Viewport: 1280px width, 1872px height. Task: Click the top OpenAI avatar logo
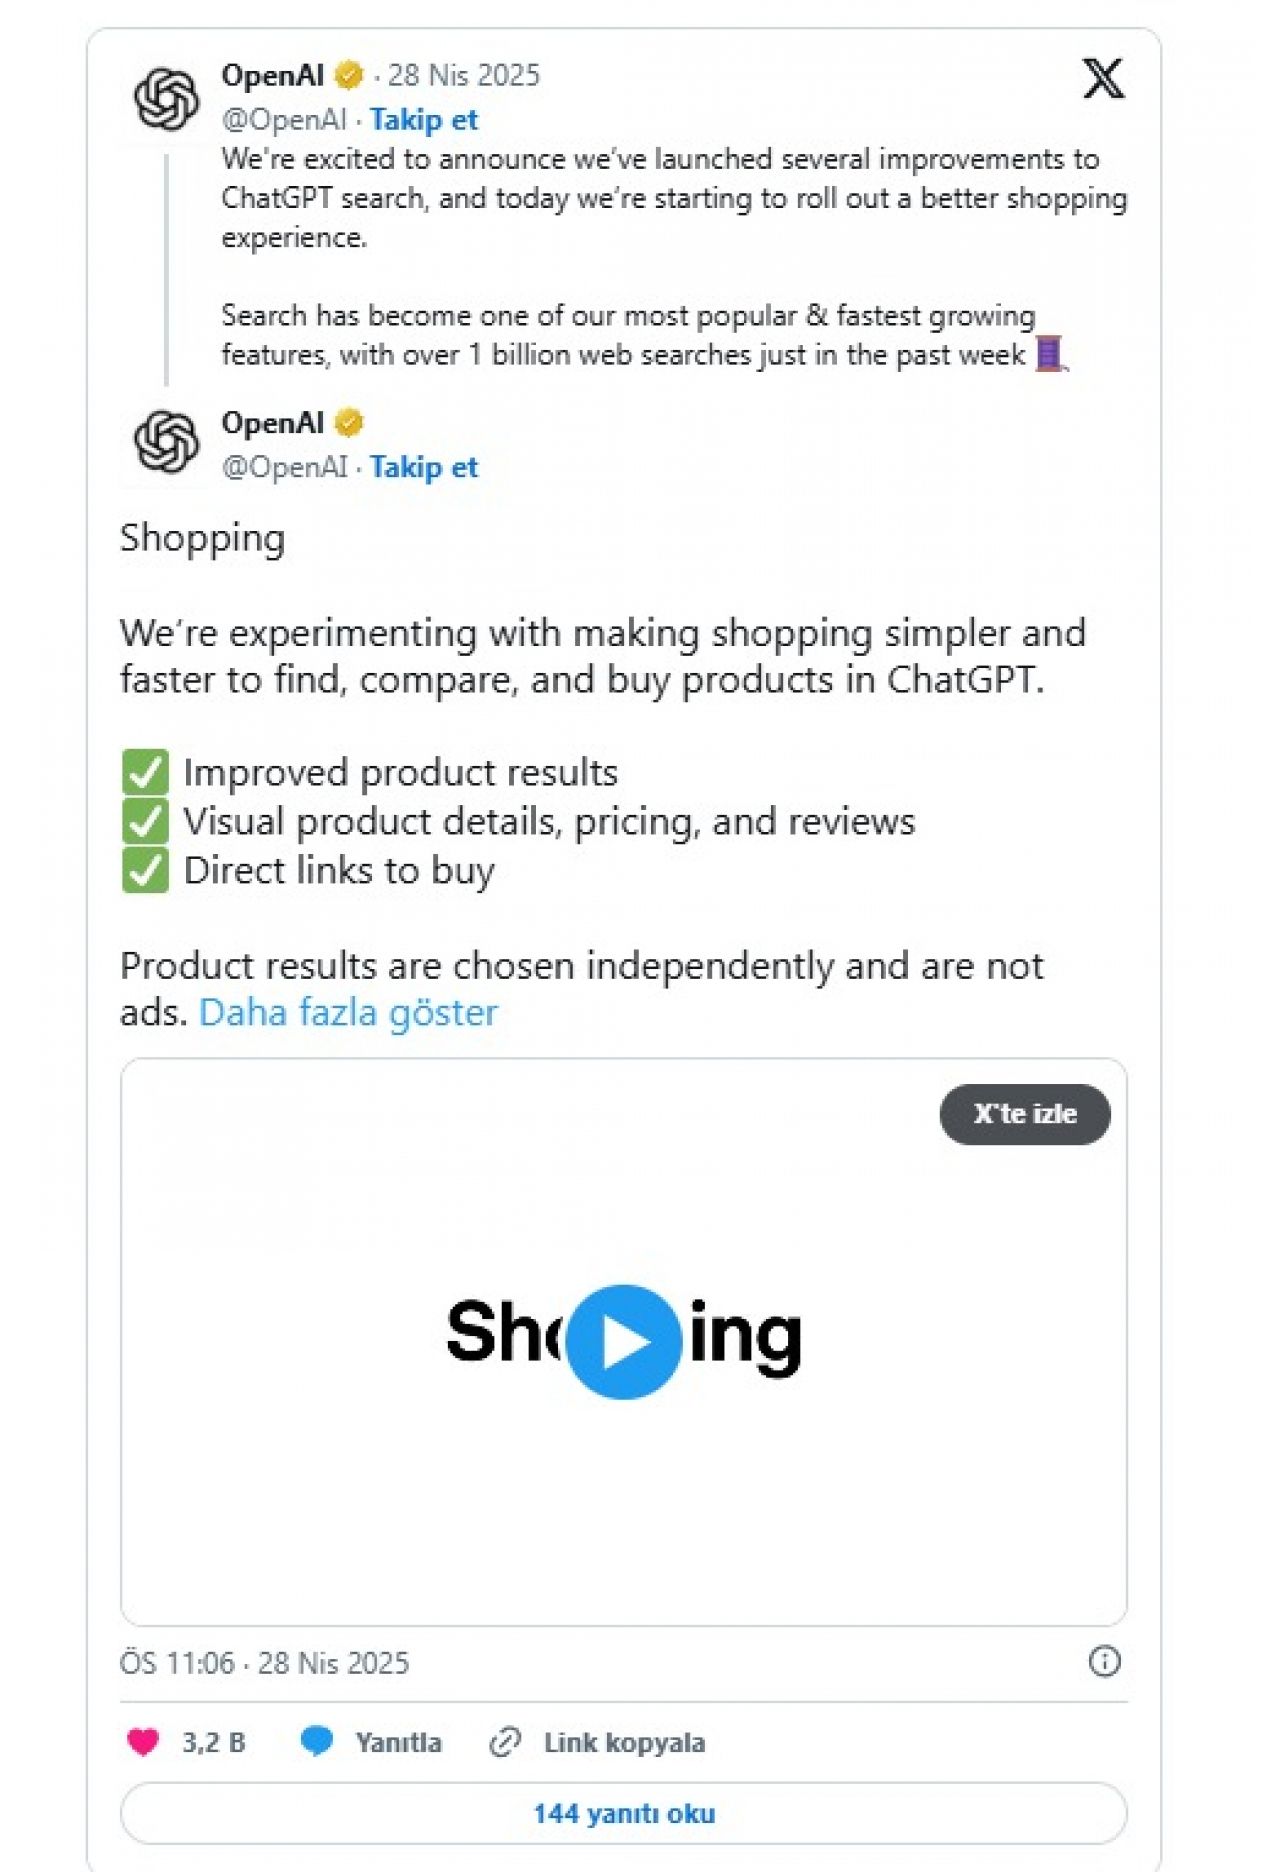166,99
